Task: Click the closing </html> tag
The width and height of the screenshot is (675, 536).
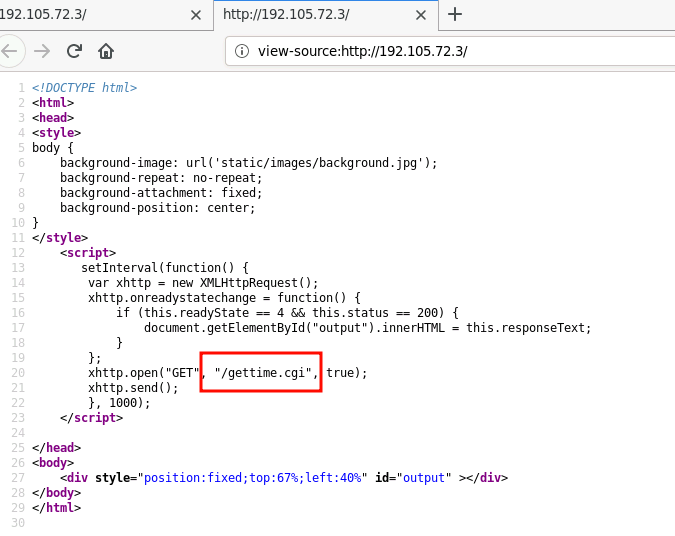Action: pos(56,508)
